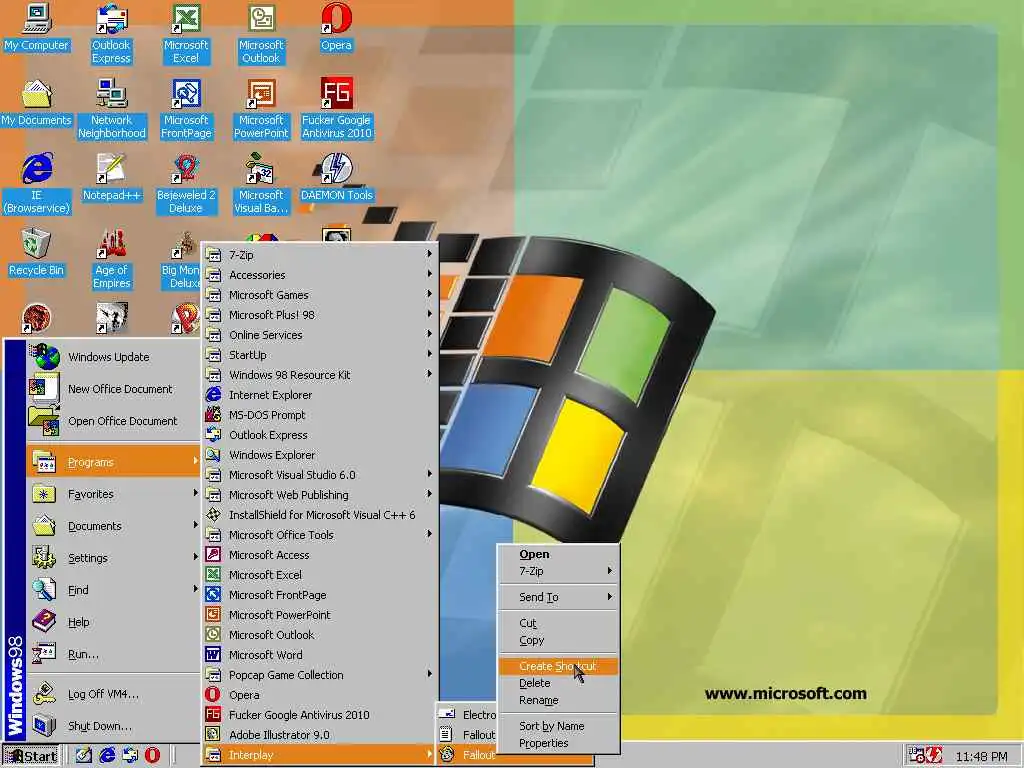
Task: Open the My Computer desktop icon
Action: coord(37,27)
